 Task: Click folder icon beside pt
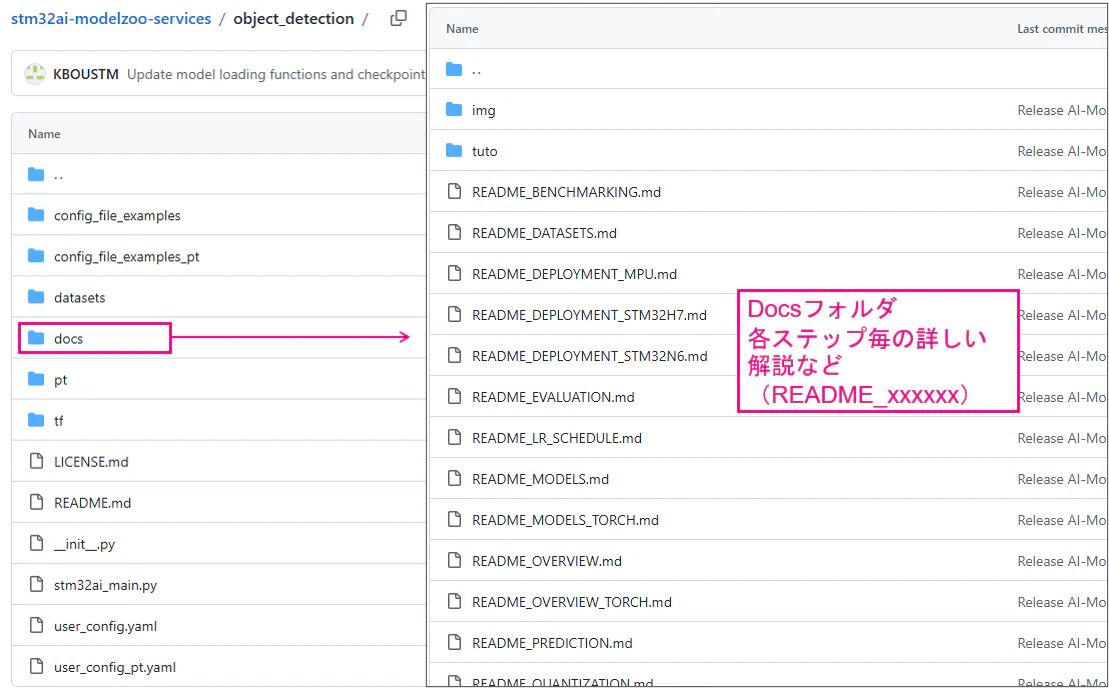click(36, 379)
